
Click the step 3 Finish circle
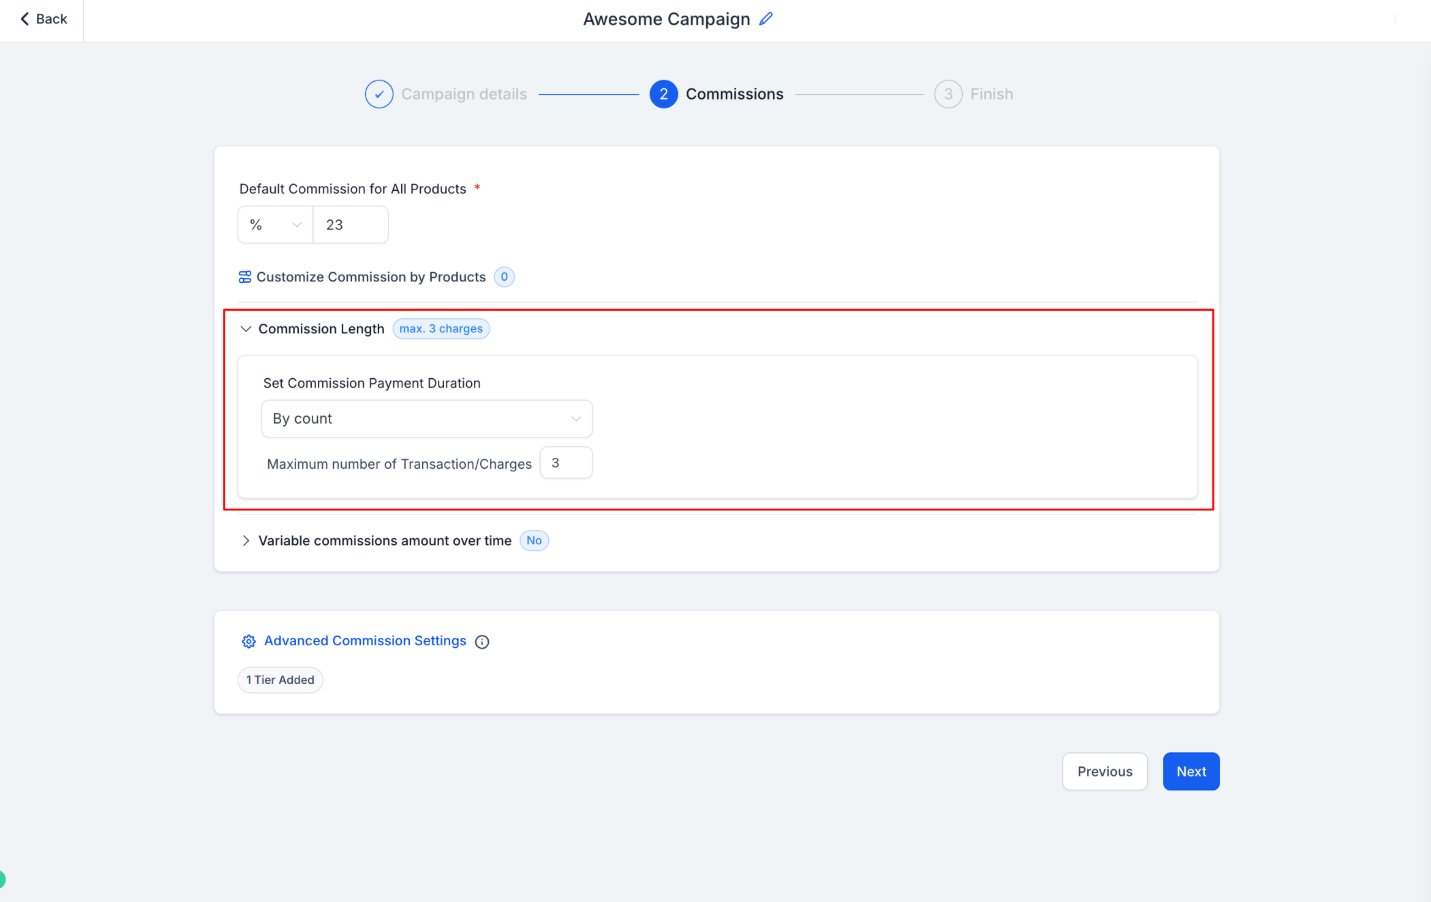click(x=948, y=94)
